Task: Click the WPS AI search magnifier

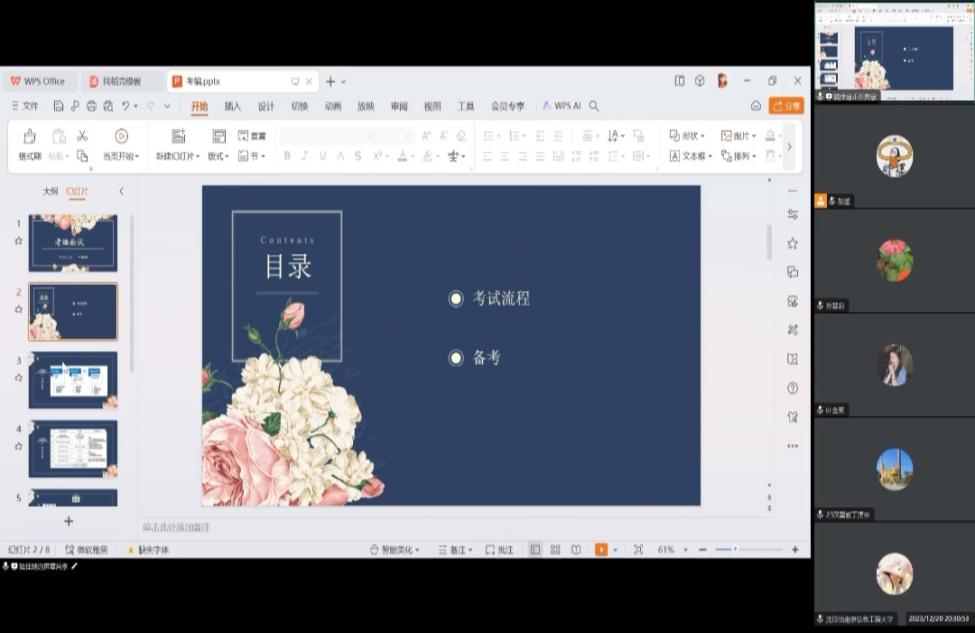Action: 594,106
